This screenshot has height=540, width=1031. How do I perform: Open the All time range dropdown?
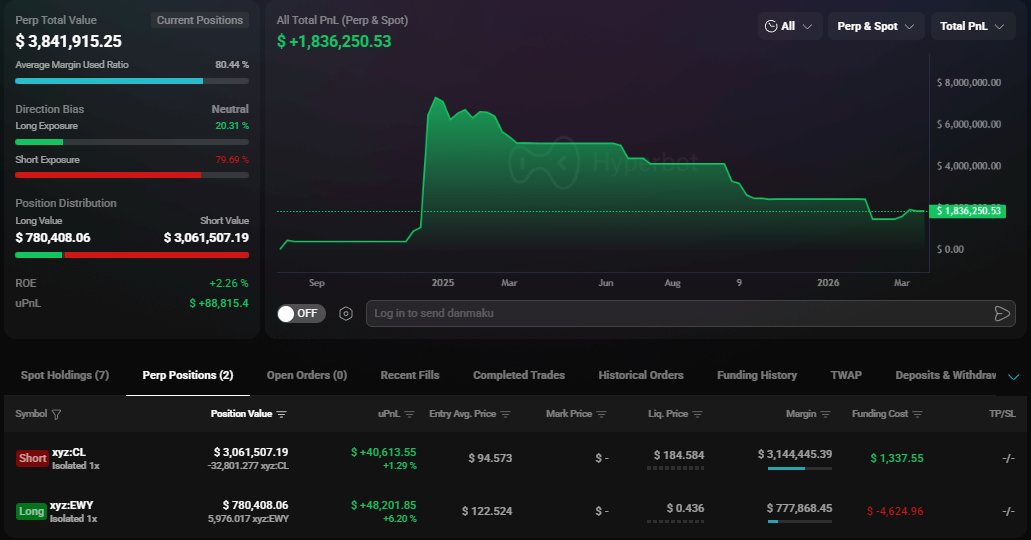point(790,26)
